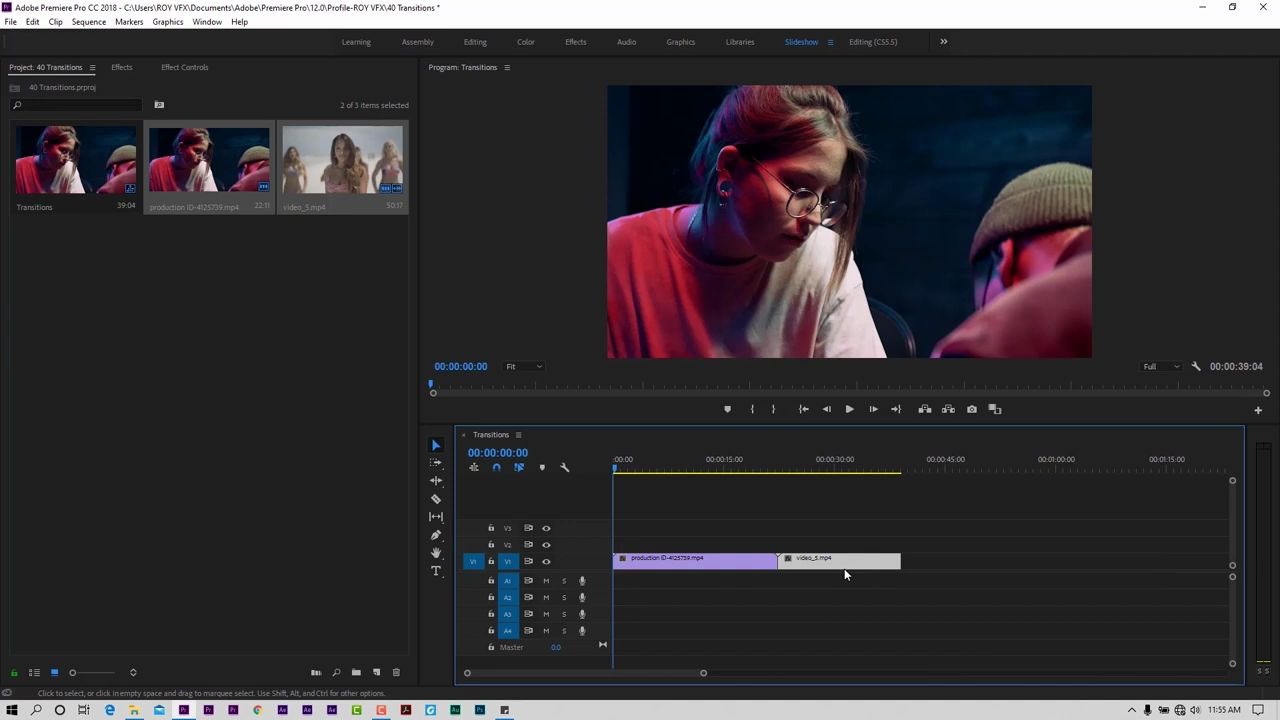
Task: Open Project panel hamburger menu
Action: (92, 68)
